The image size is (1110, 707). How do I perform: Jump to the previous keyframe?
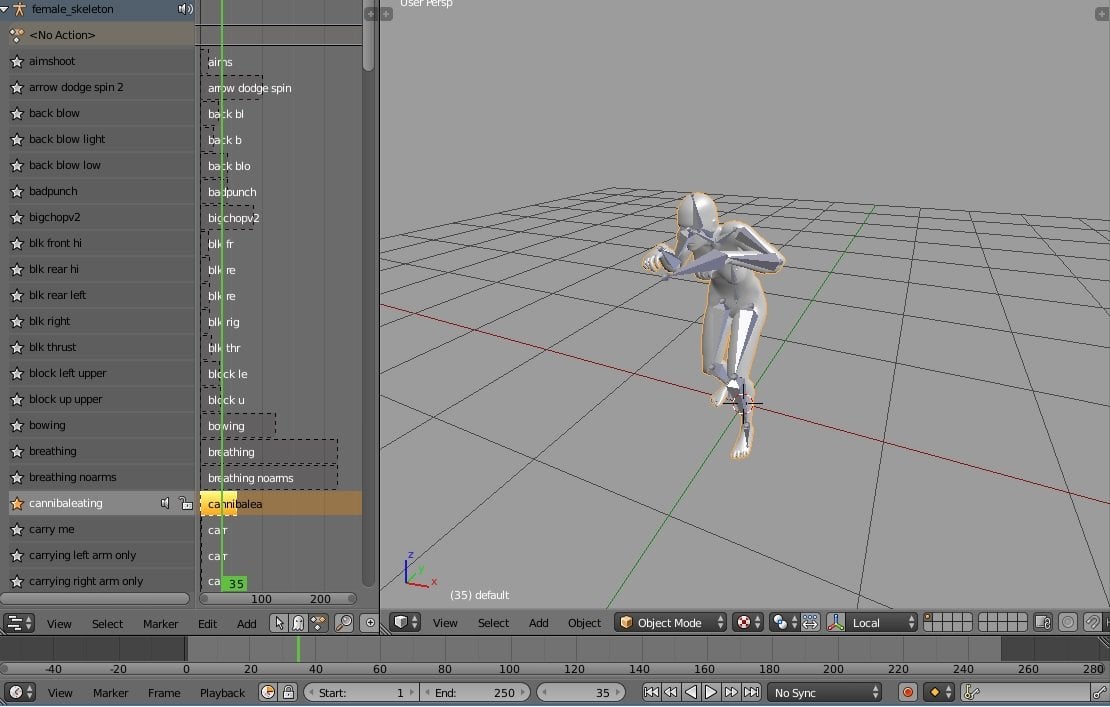[x=671, y=692]
